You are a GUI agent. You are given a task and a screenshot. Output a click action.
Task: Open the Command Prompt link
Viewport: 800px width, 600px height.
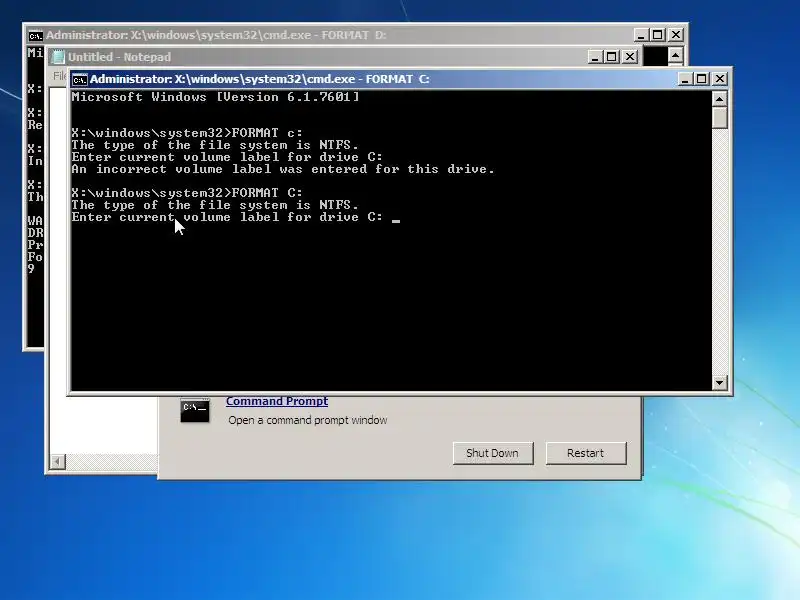[277, 401]
